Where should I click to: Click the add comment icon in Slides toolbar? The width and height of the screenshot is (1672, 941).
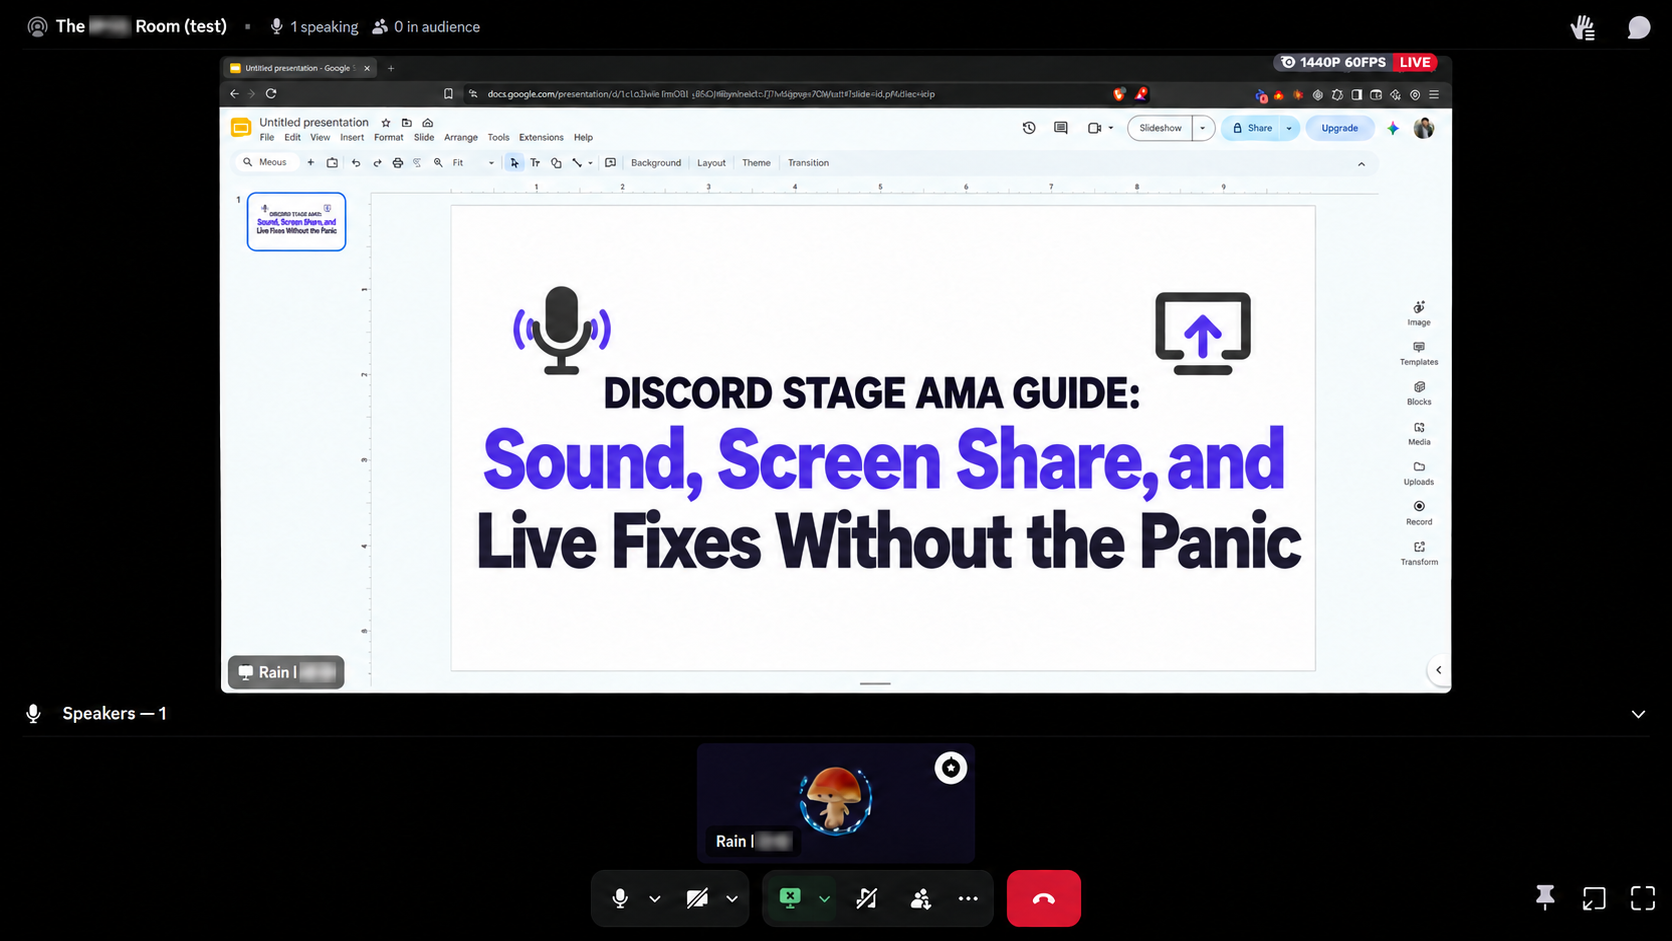click(610, 163)
